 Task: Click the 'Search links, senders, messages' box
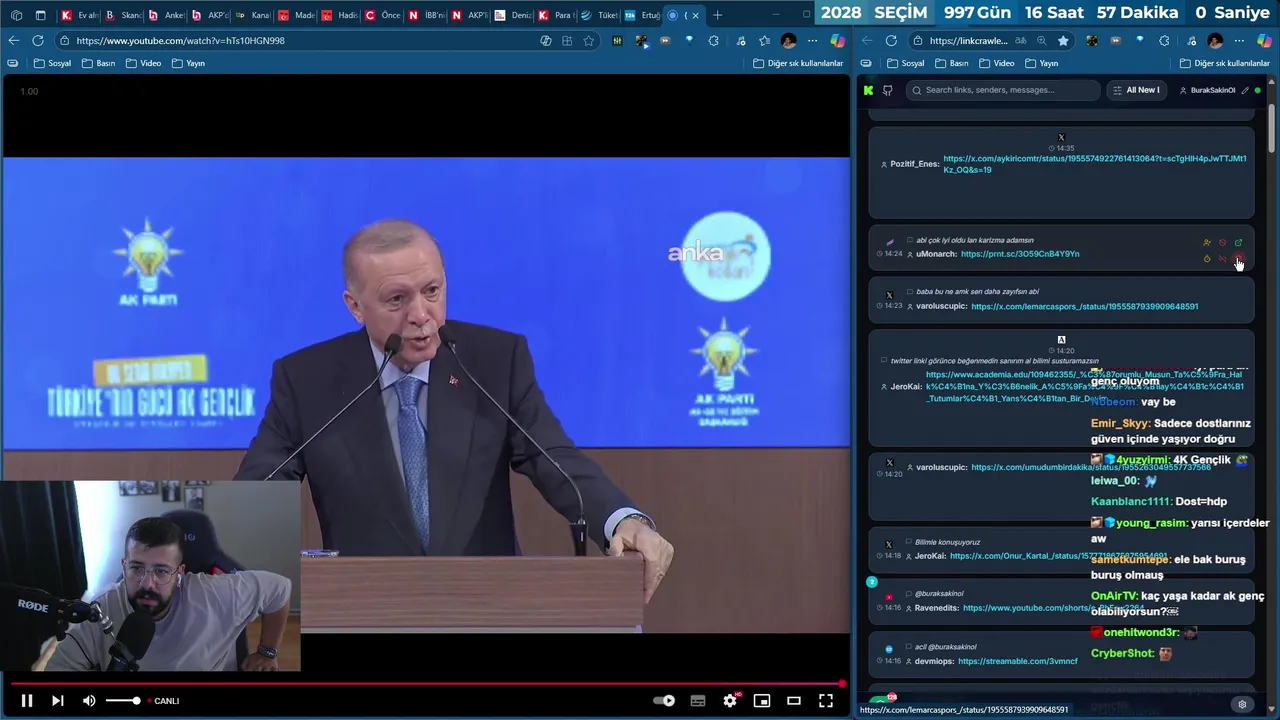pos(1003,90)
